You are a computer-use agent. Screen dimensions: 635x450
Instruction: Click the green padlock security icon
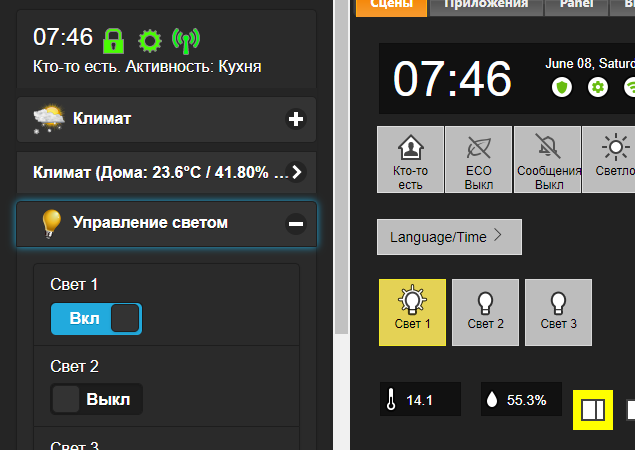pyautogui.click(x=113, y=41)
